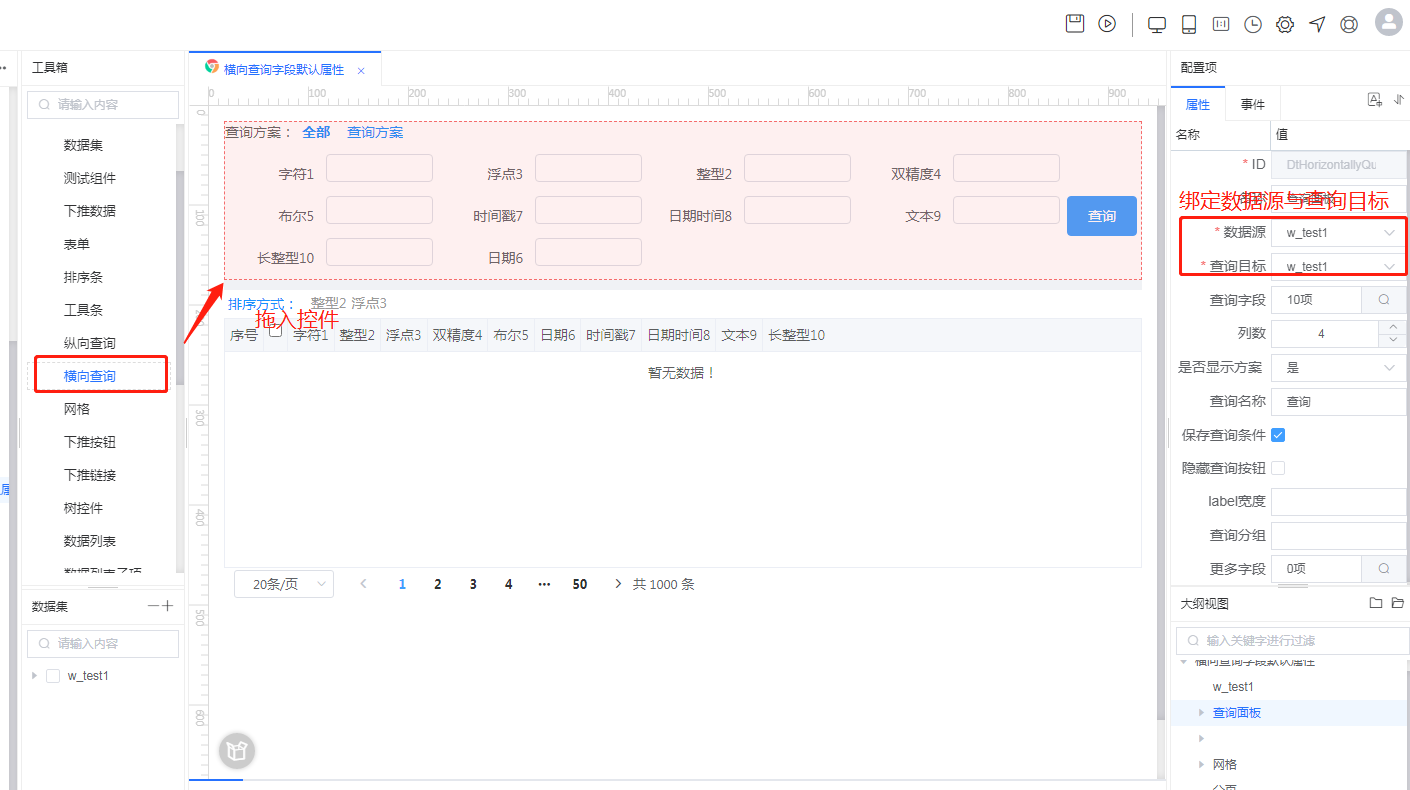Click the save floppy disk icon
Image resolution: width=1410 pixels, height=790 pixels.
(x=1075, y=24)
